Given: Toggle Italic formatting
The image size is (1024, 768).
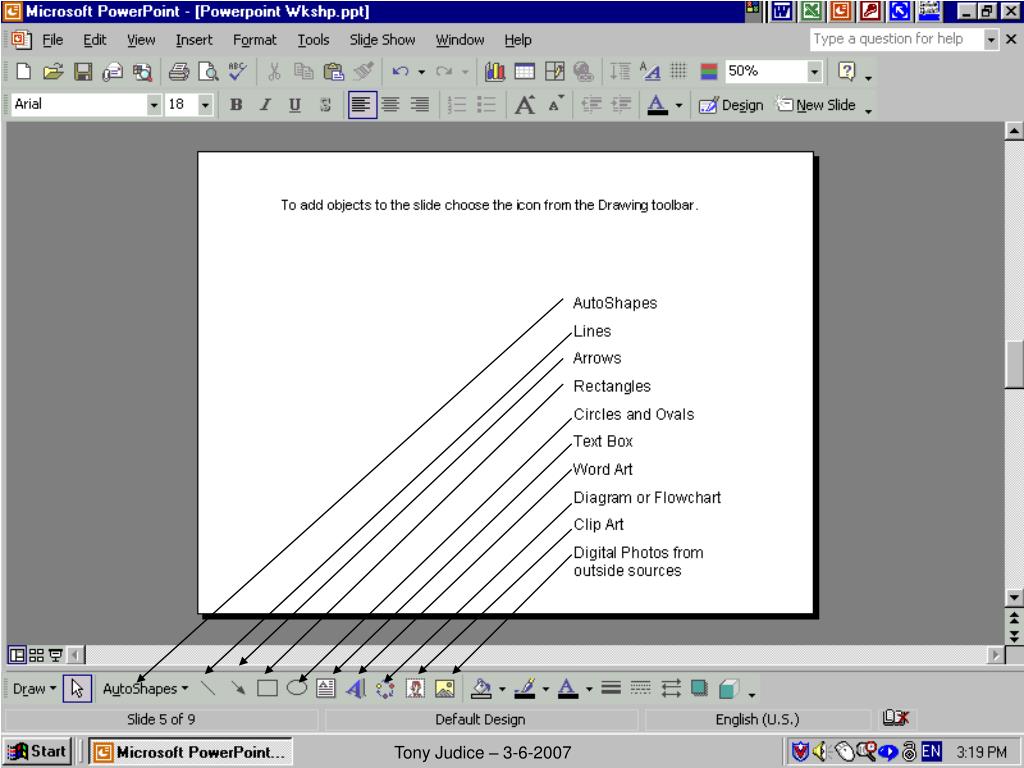Looking at the screenshot, I should click(265, 104).
